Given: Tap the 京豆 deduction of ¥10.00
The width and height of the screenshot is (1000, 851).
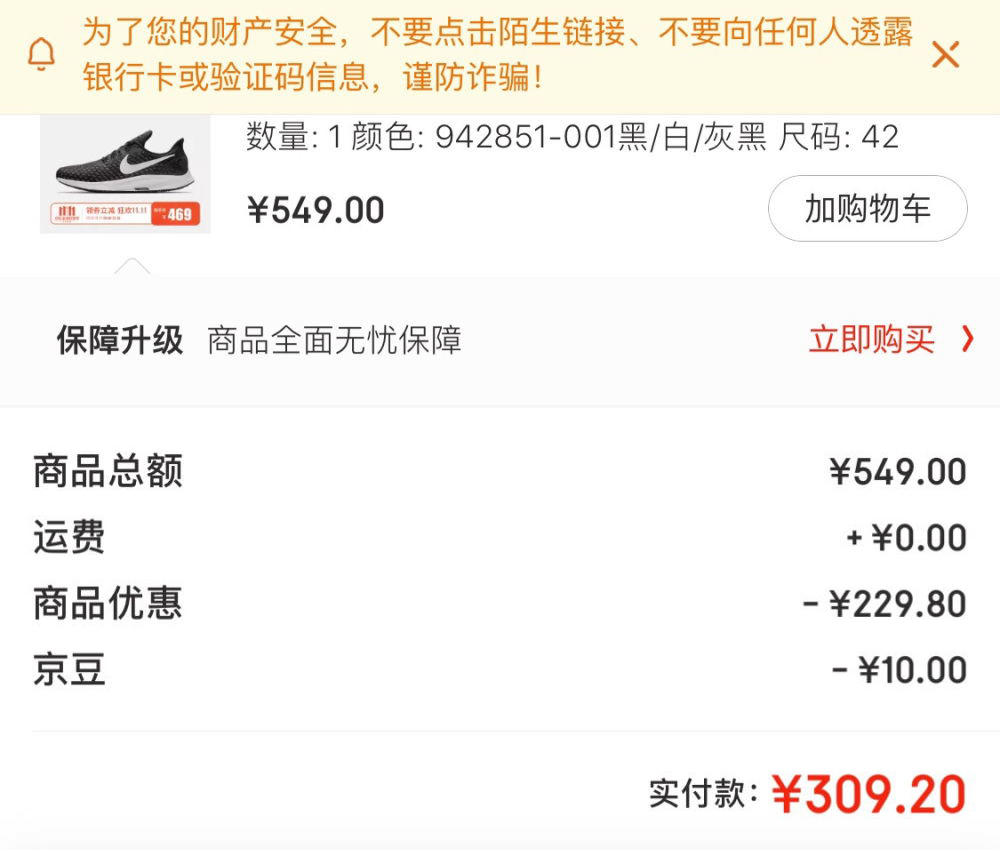Looking at the screenshot, I should point(899,670).
